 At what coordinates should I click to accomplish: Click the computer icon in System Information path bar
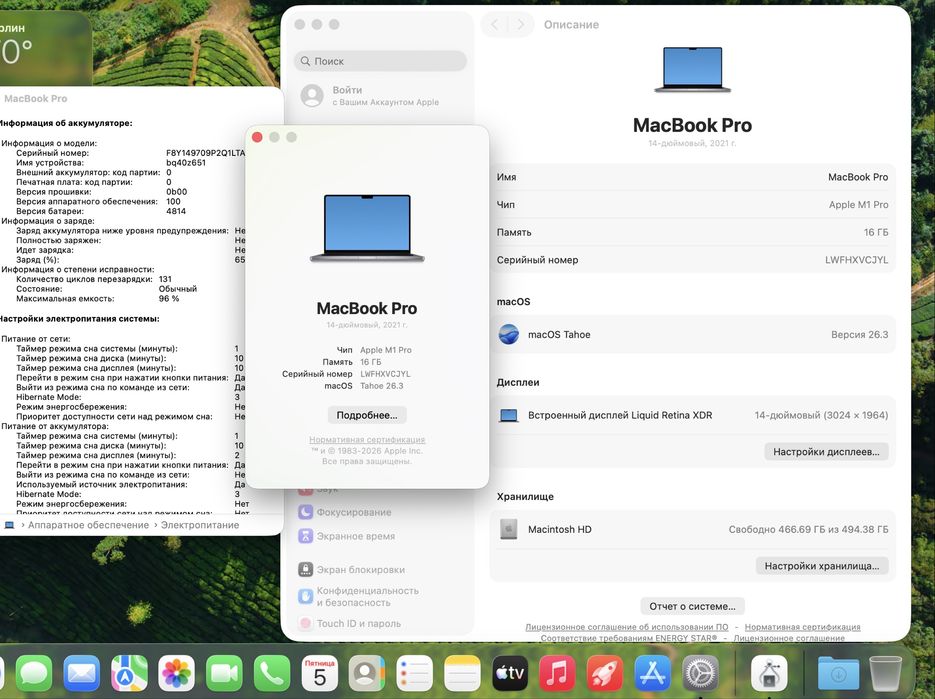[9, 525]
